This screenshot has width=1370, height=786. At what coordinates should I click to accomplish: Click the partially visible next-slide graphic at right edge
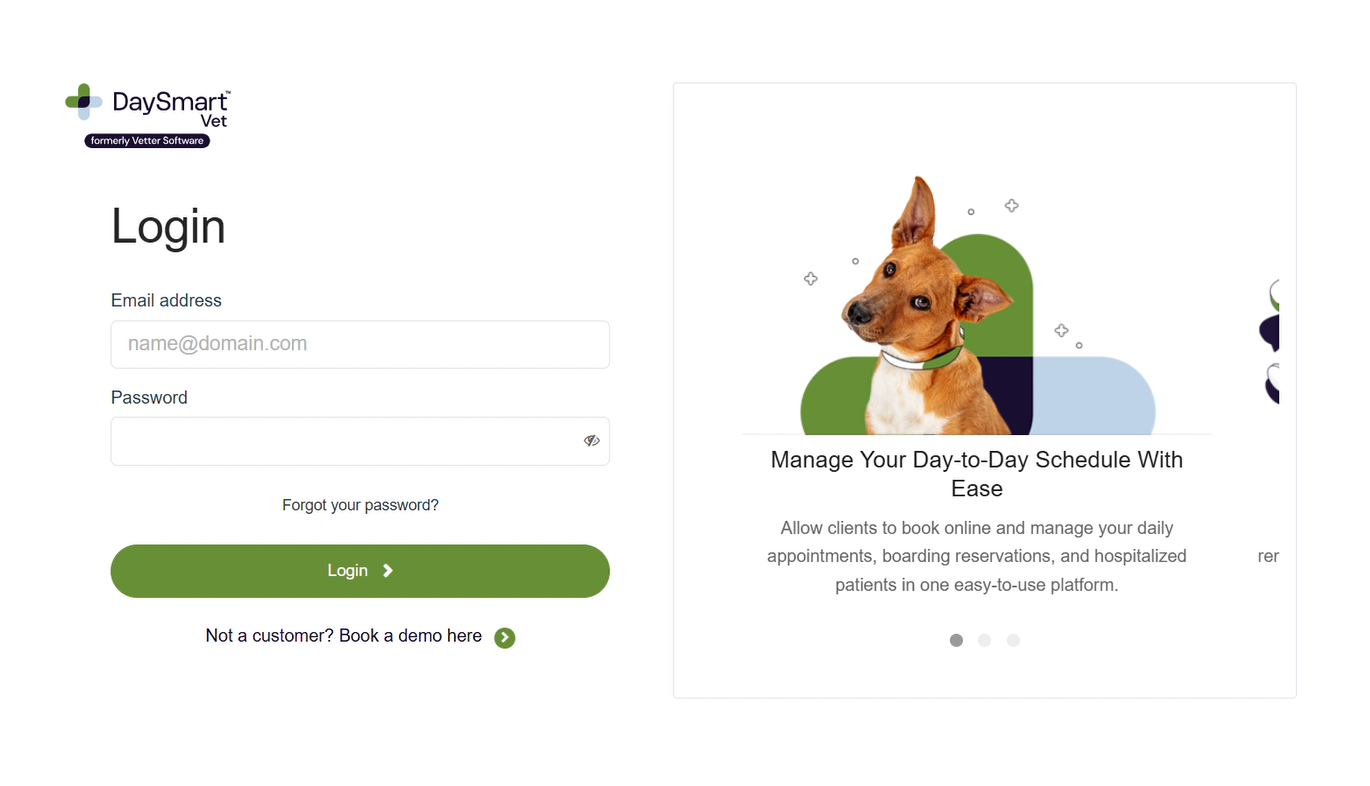pos(1268,340)
